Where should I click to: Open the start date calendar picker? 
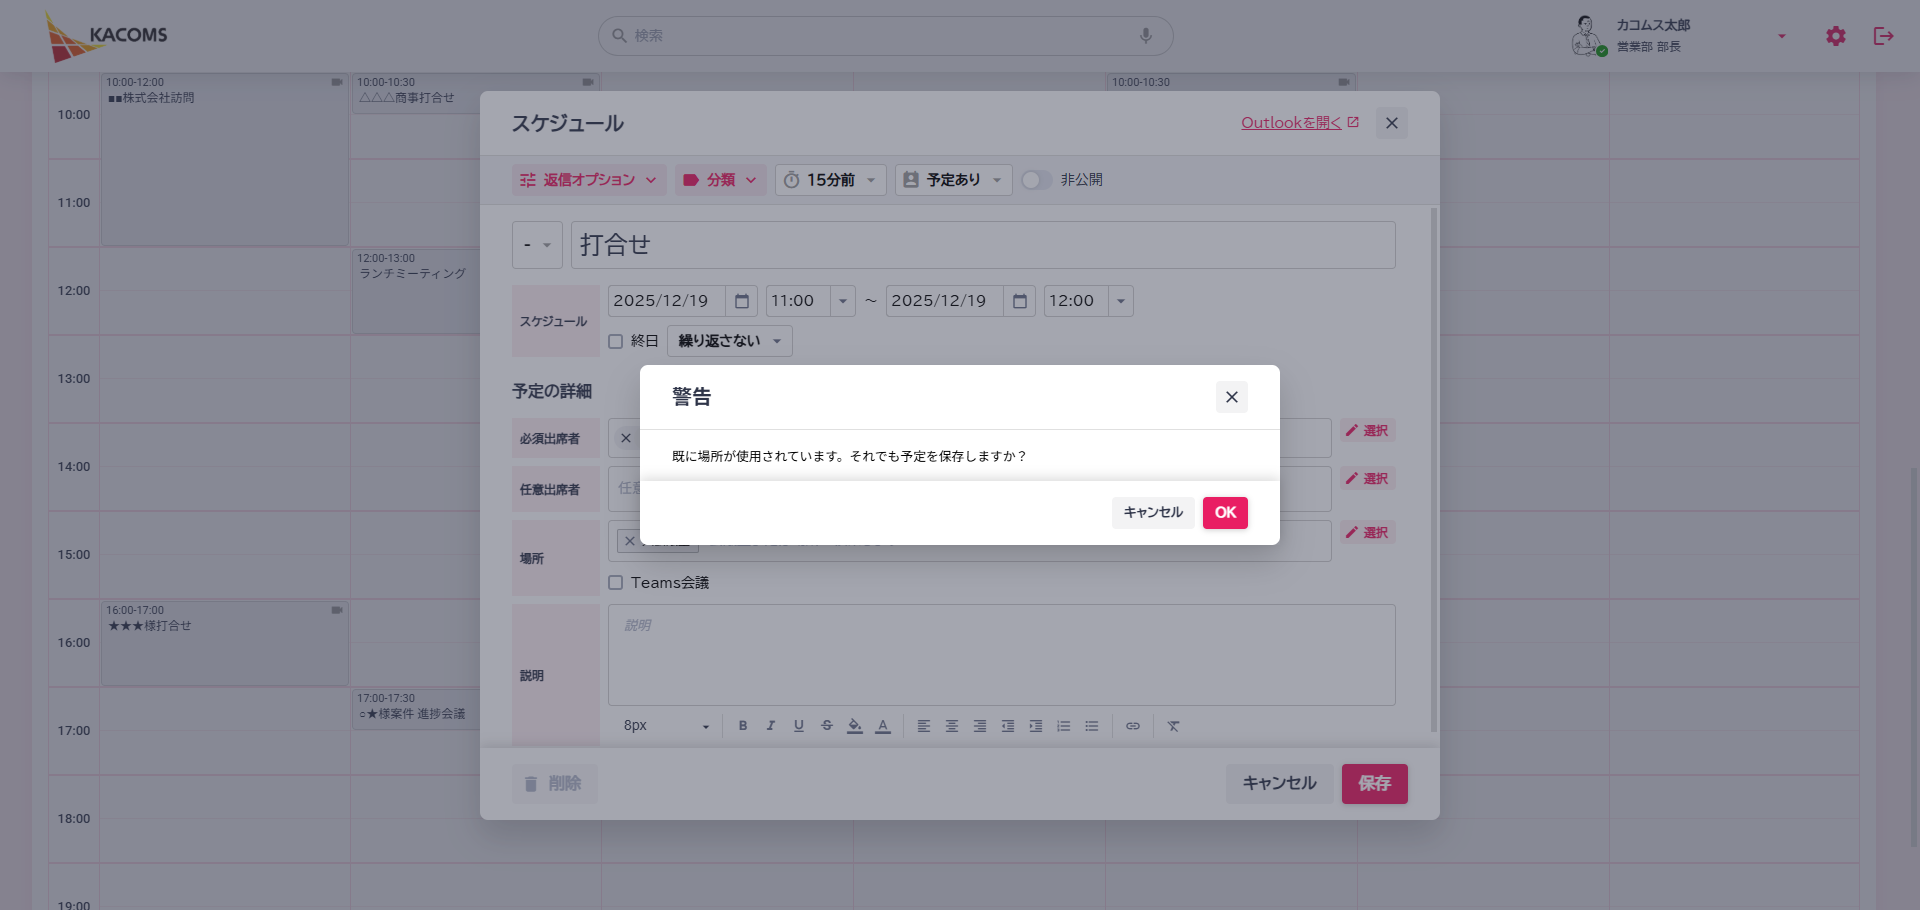click(x=741, y=301)
